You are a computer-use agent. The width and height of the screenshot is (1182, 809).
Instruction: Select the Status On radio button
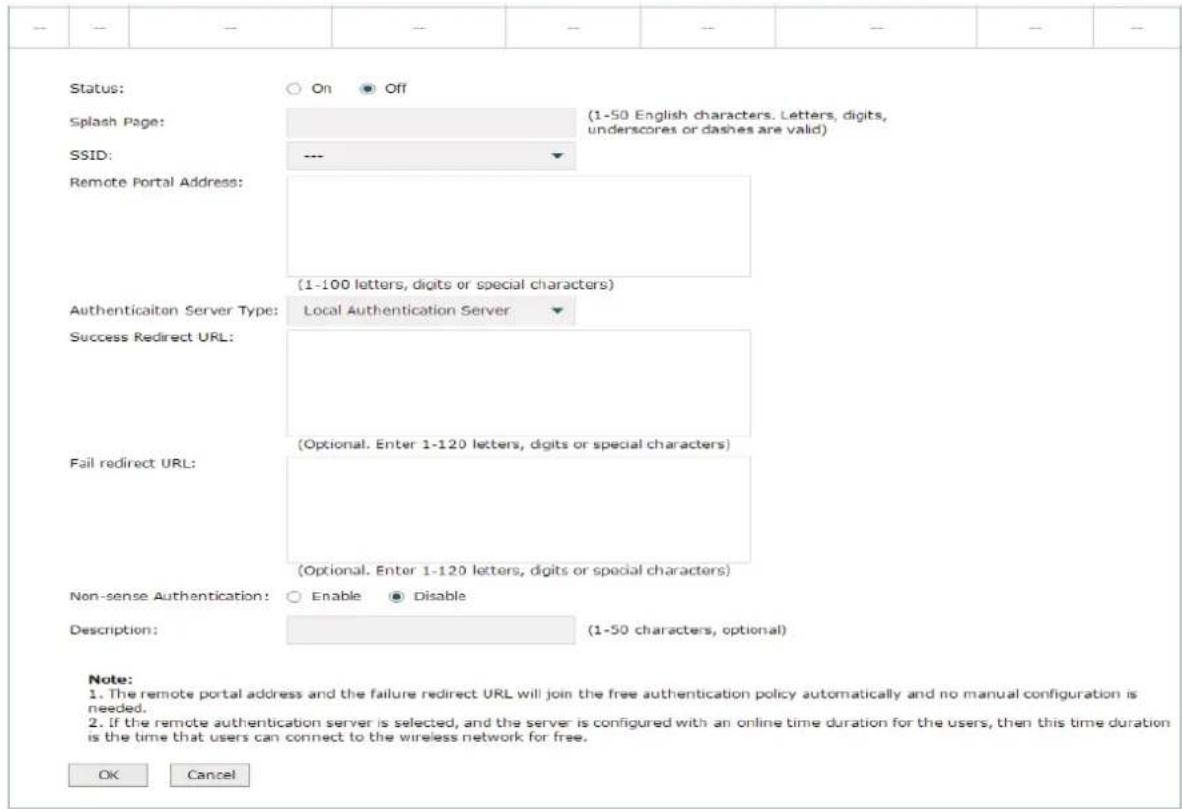click(294, 89)
